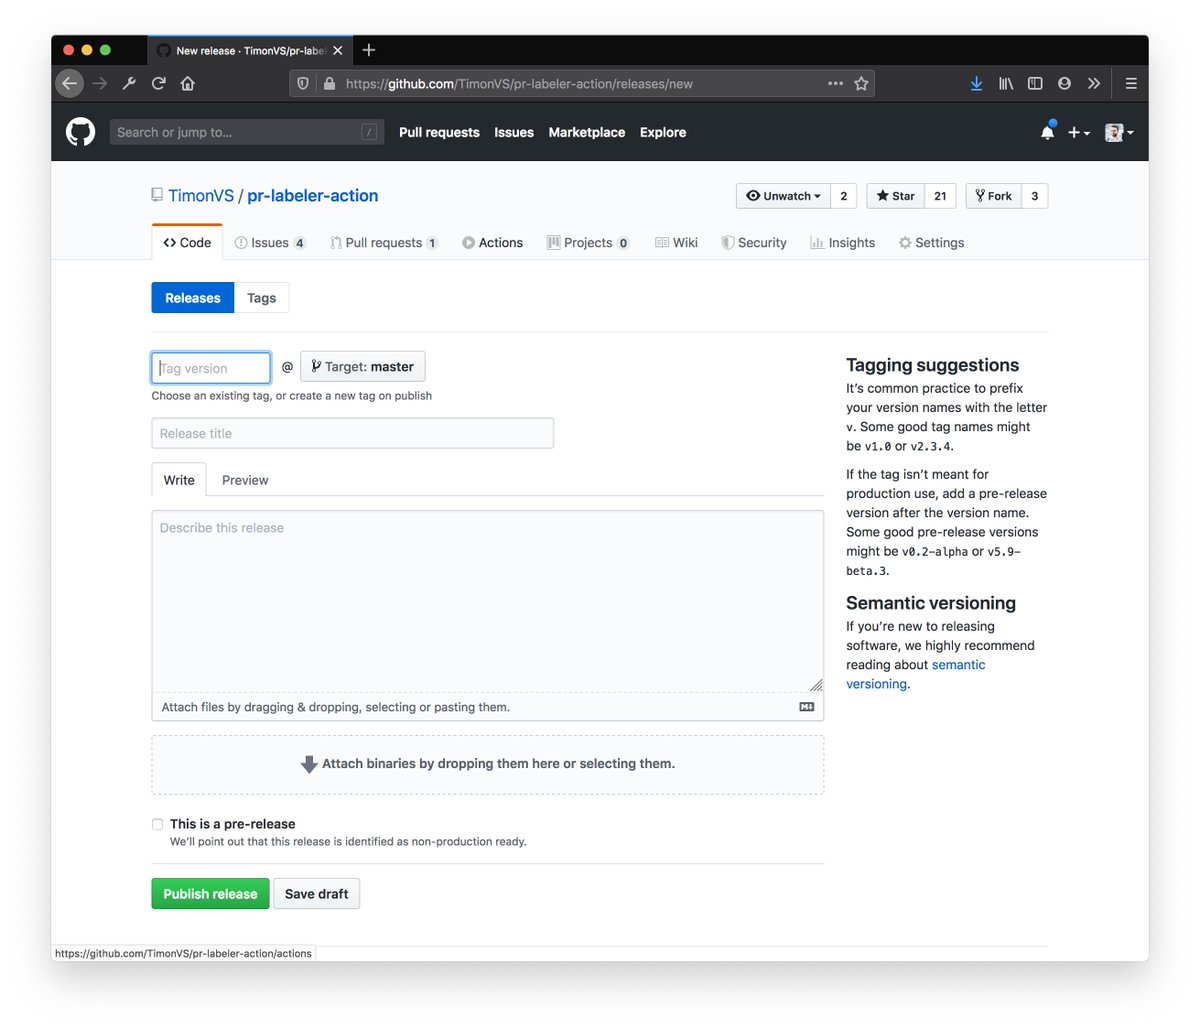Image resolution: width=1200 pixels, height=1029 pixels.
Task: Bookmark this page with the star icon
Action: (x=861, y=84)
